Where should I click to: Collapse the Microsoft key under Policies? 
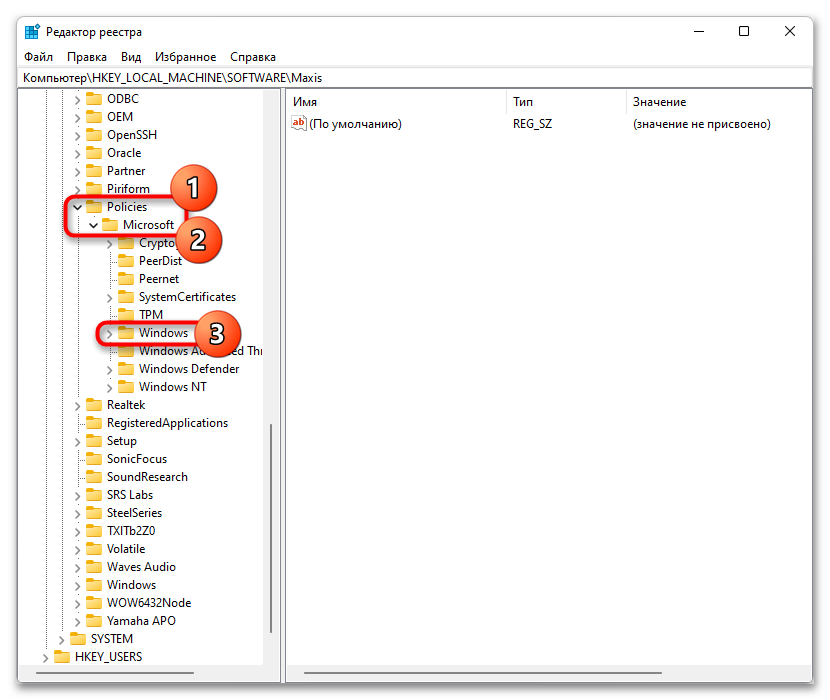93,225
